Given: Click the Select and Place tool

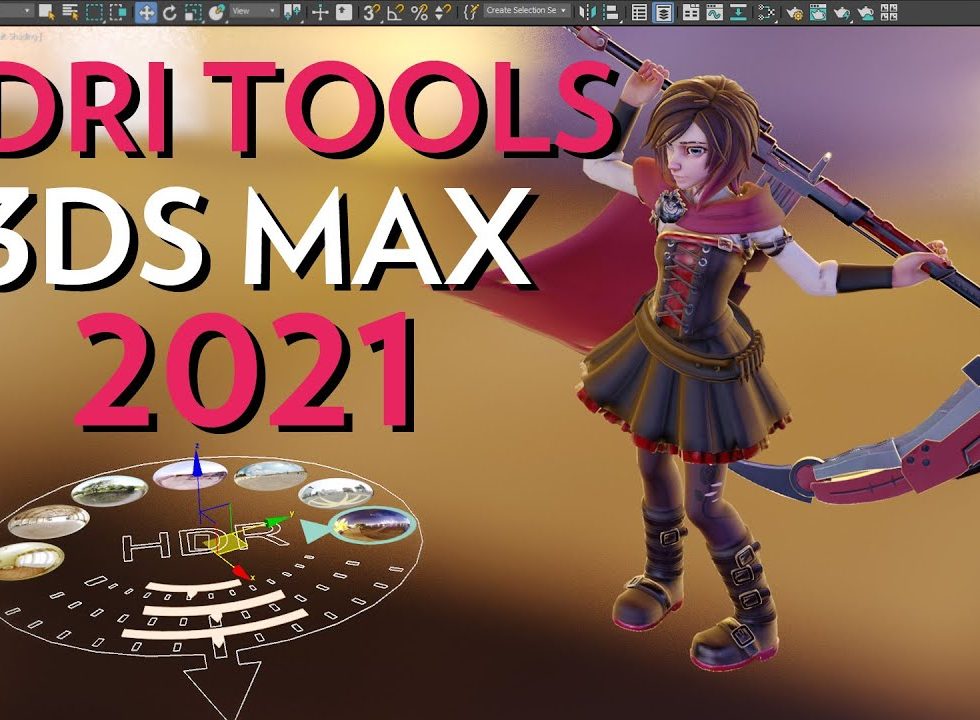Looking at the screenshot, I should coord(217,12).
